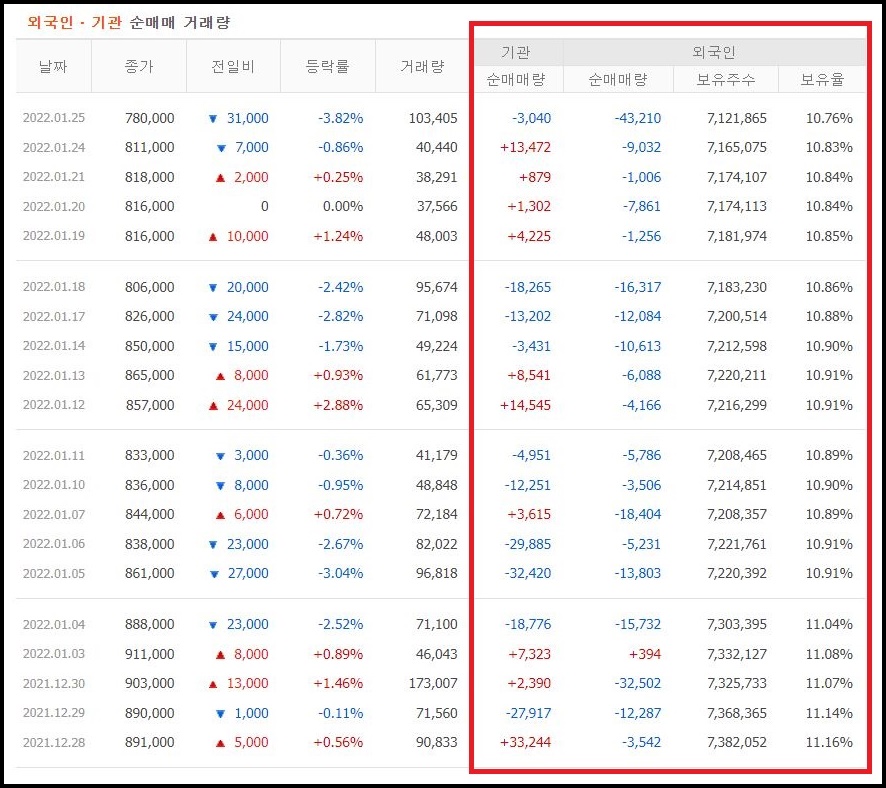Viewport: 886px width, 788px height.
Task: Select date cell 2021.12.30
Action: [x=54, y=683]
